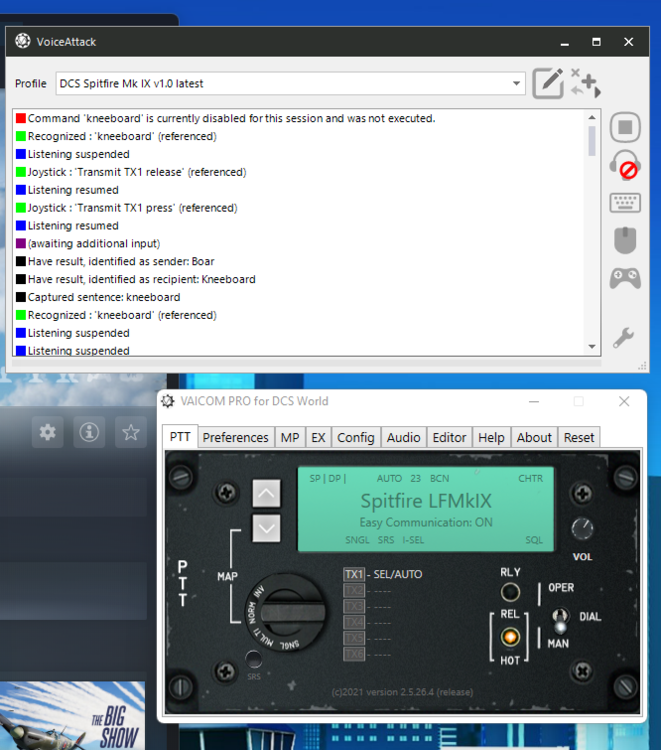
Task: Click the settings gear icon in background window
Action: tap(47, 432)
